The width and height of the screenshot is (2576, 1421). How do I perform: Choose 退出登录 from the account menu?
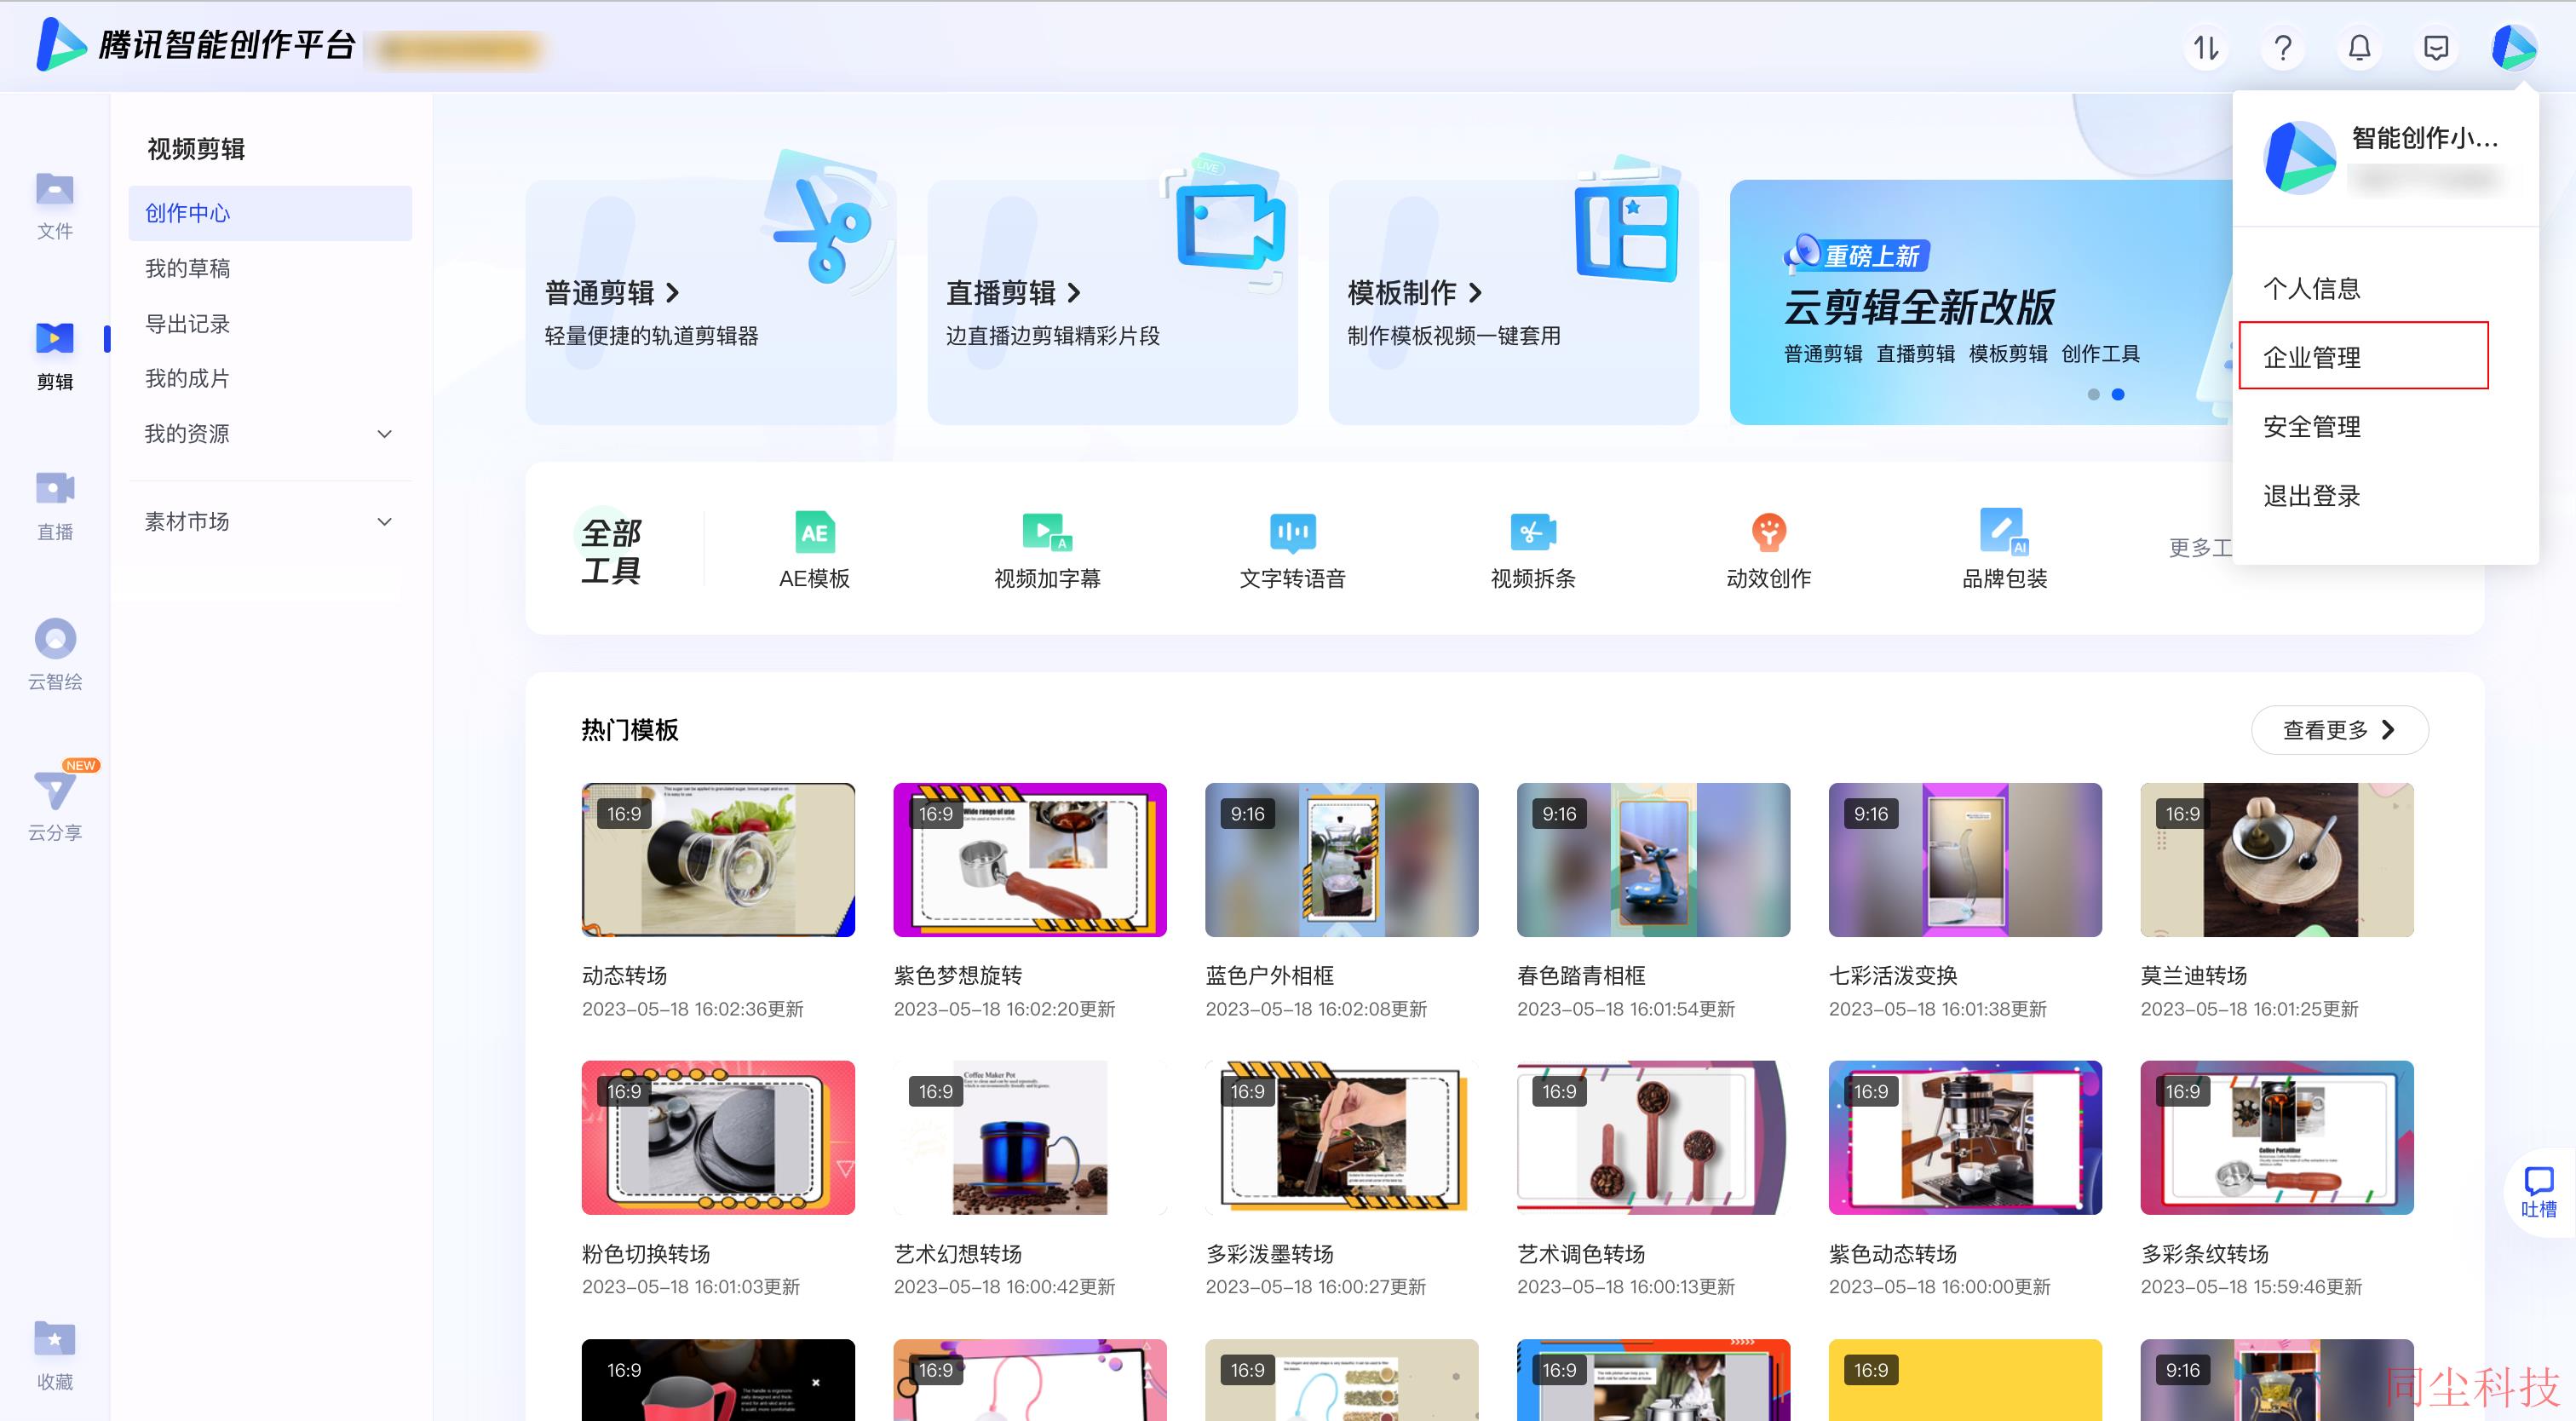click(x=2311, y=495)
